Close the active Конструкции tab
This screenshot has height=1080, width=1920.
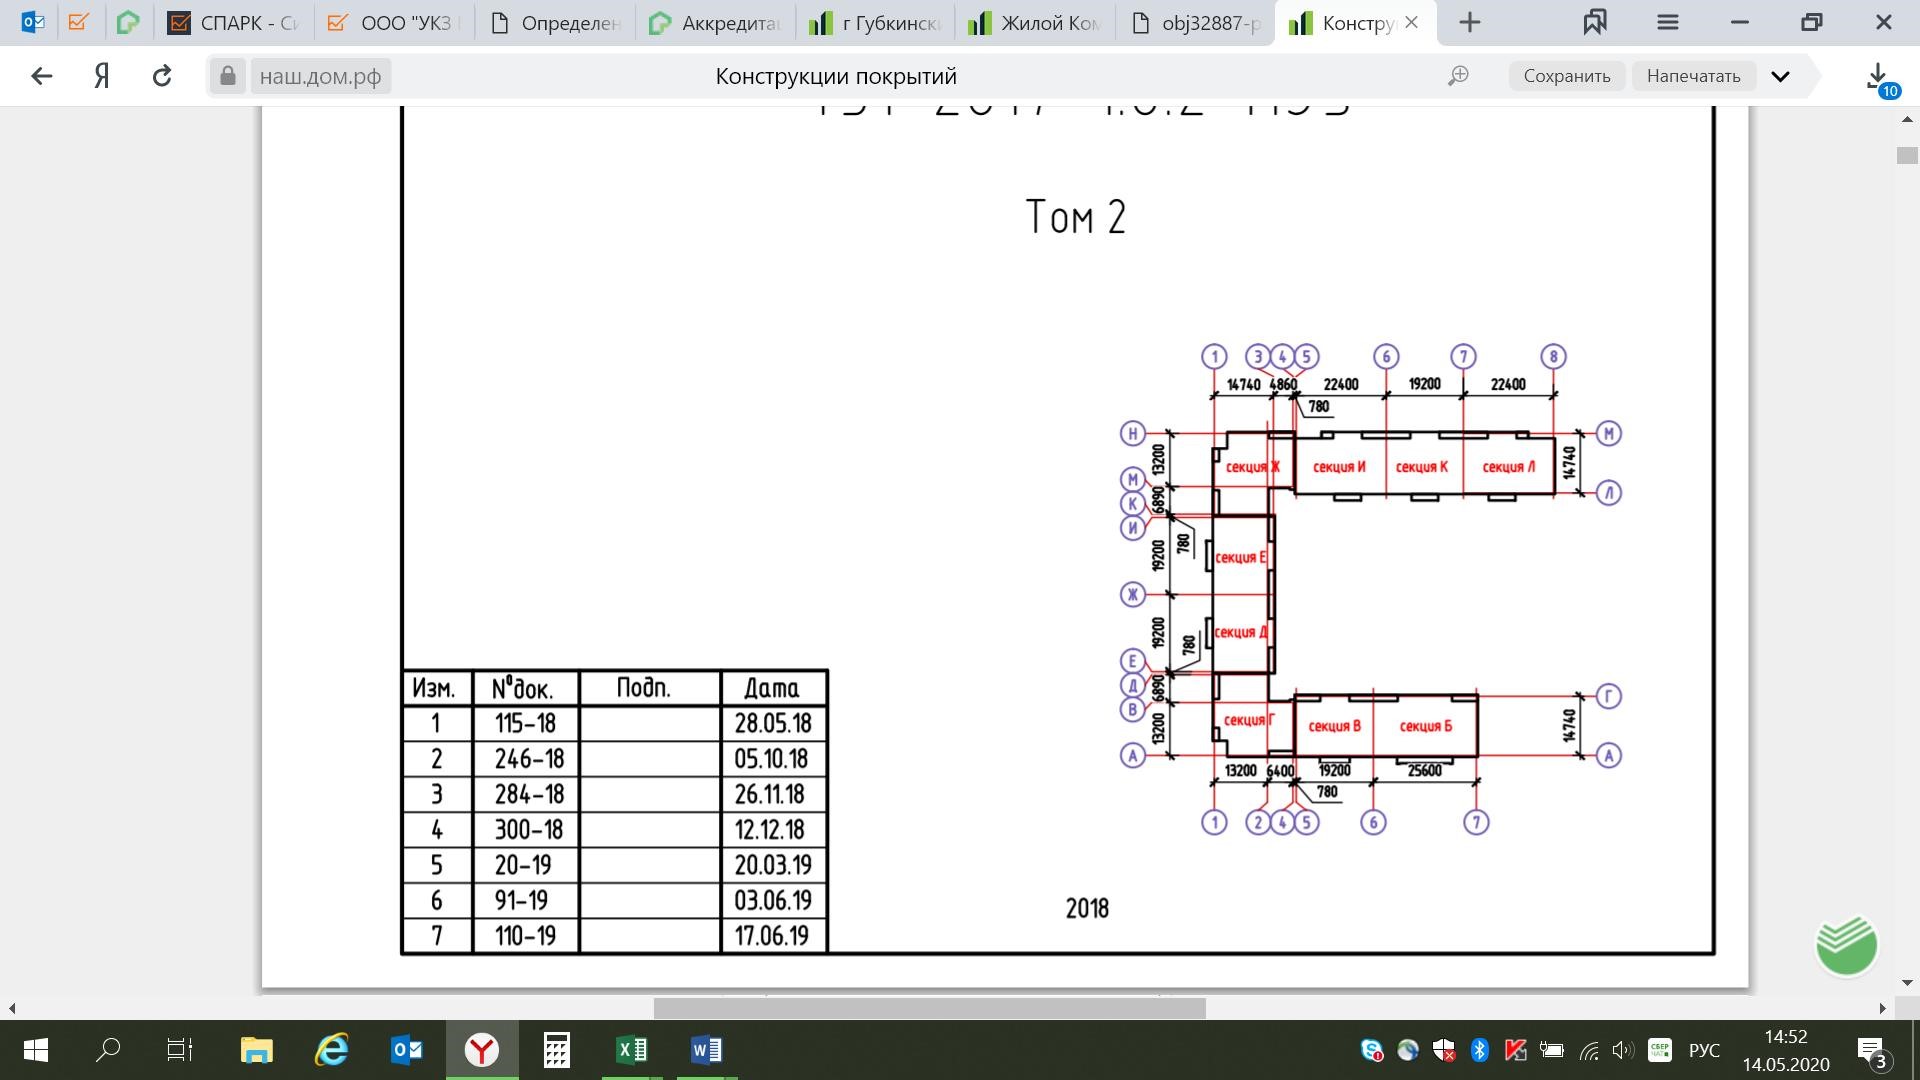1411,22
